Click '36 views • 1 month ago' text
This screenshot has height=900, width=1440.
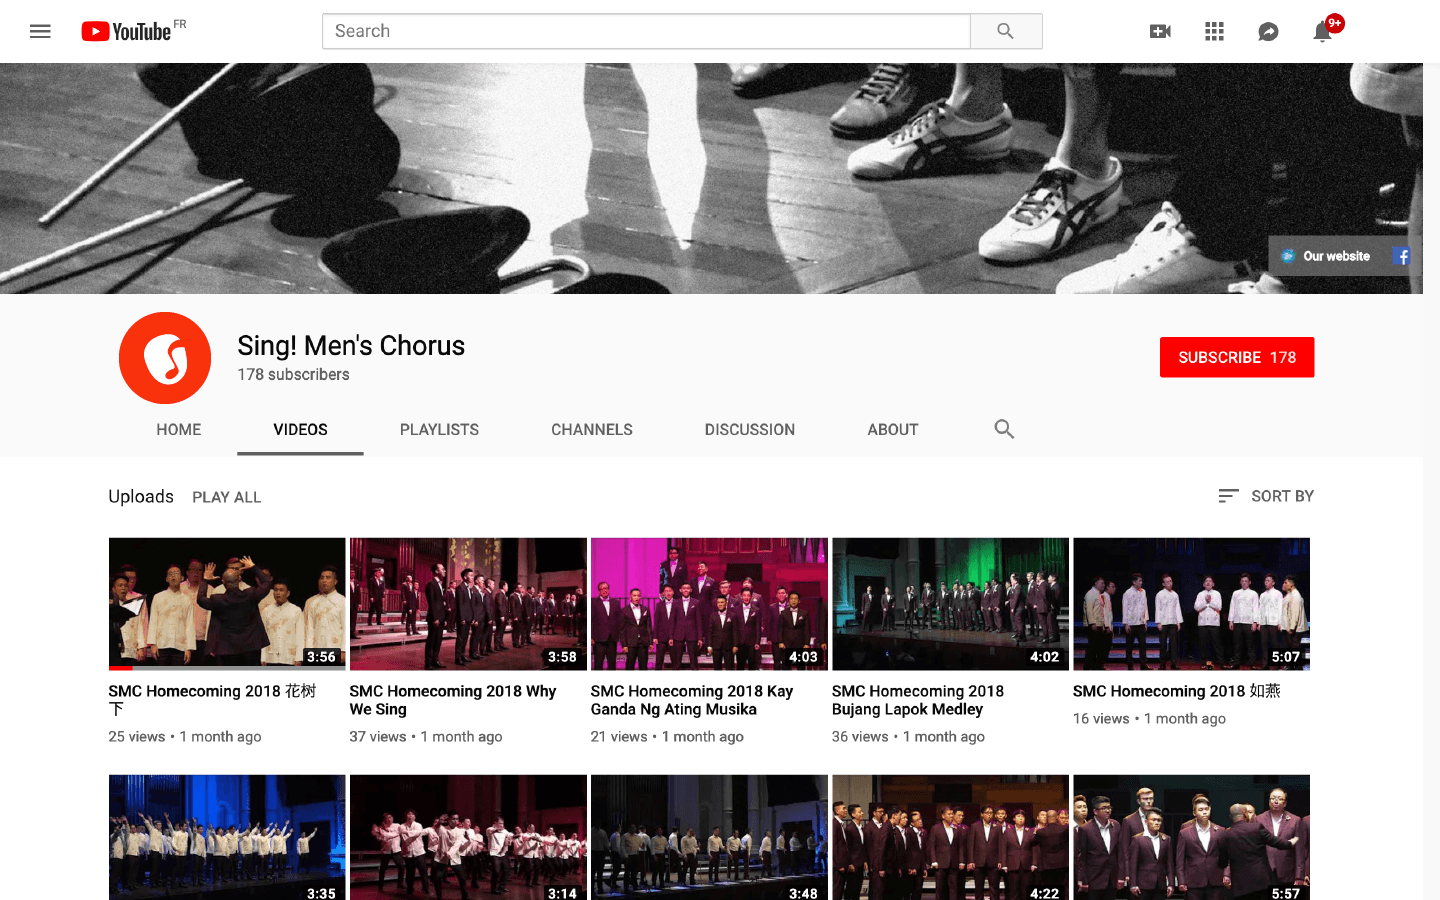(x=908, y=737)
